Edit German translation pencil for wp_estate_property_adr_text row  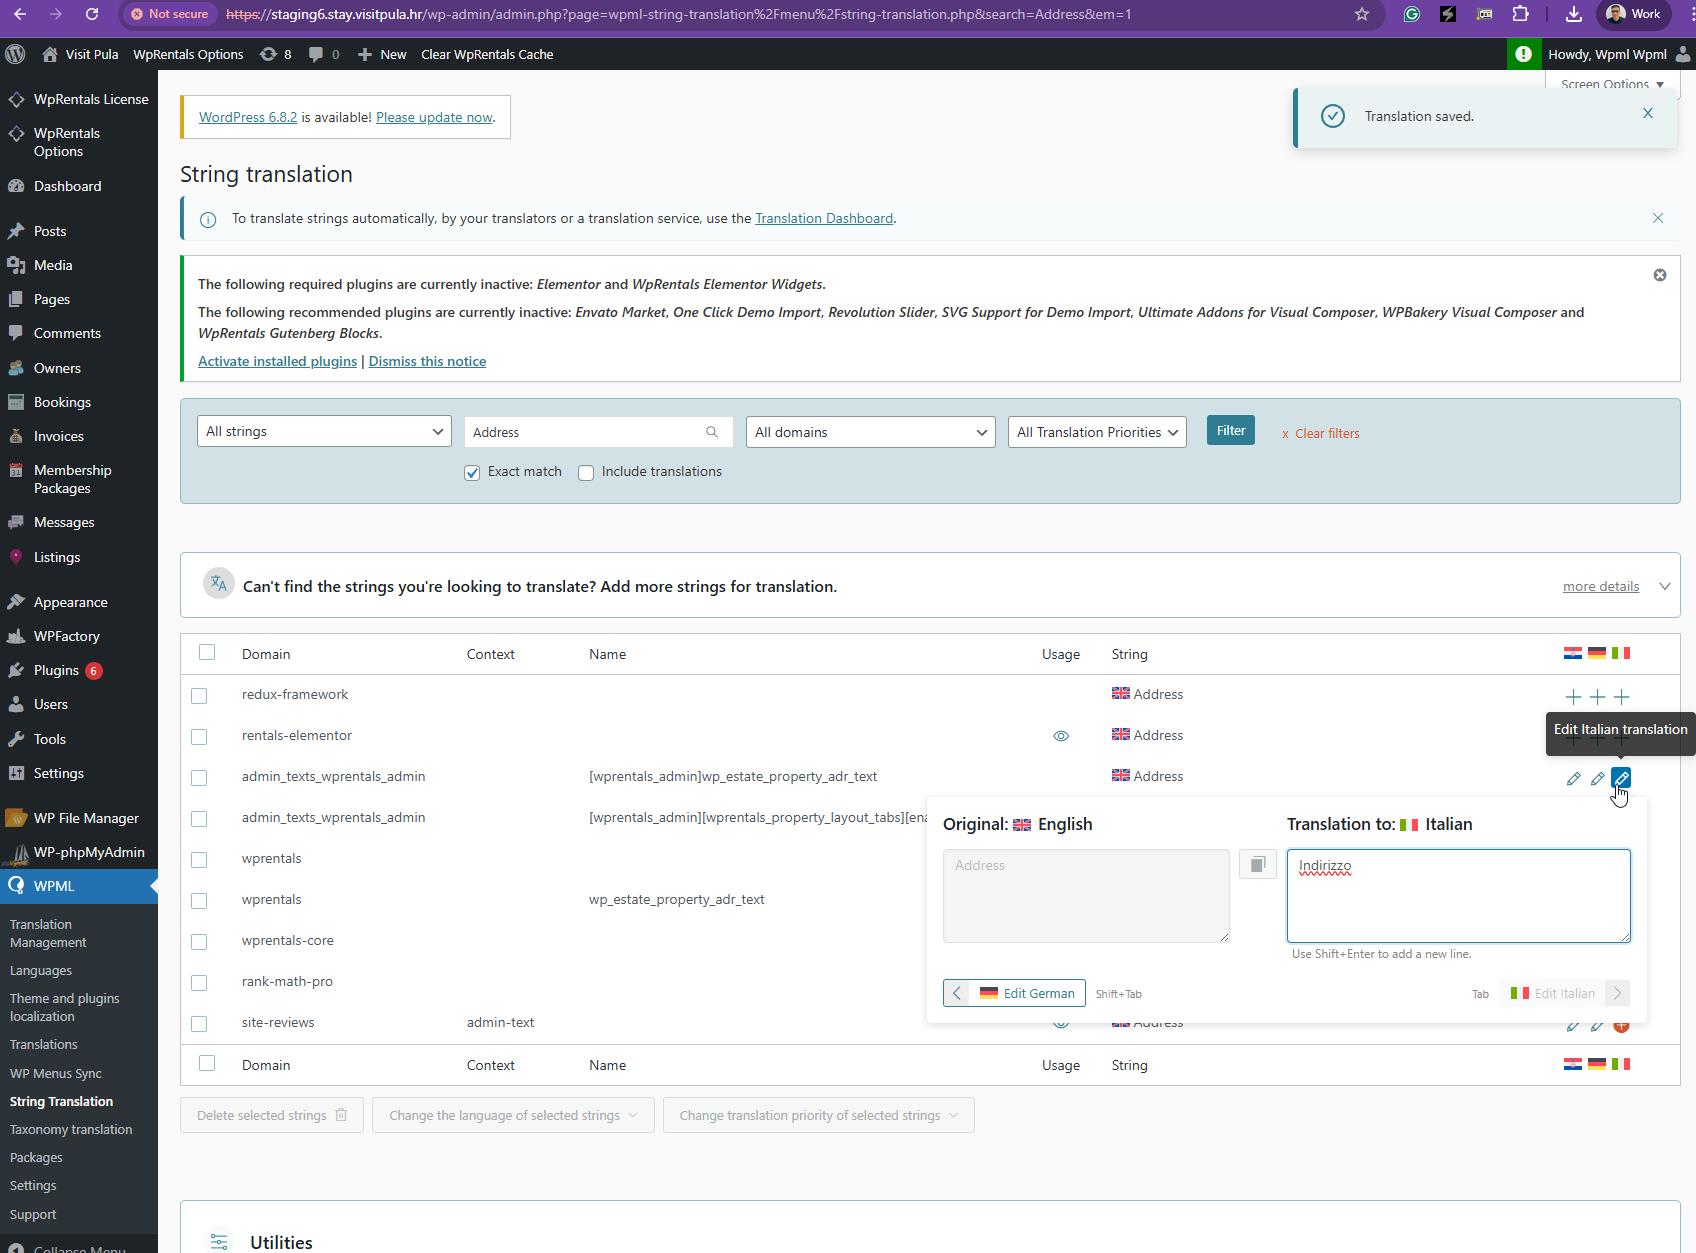pyautogui.click(x=1597, y=778)
